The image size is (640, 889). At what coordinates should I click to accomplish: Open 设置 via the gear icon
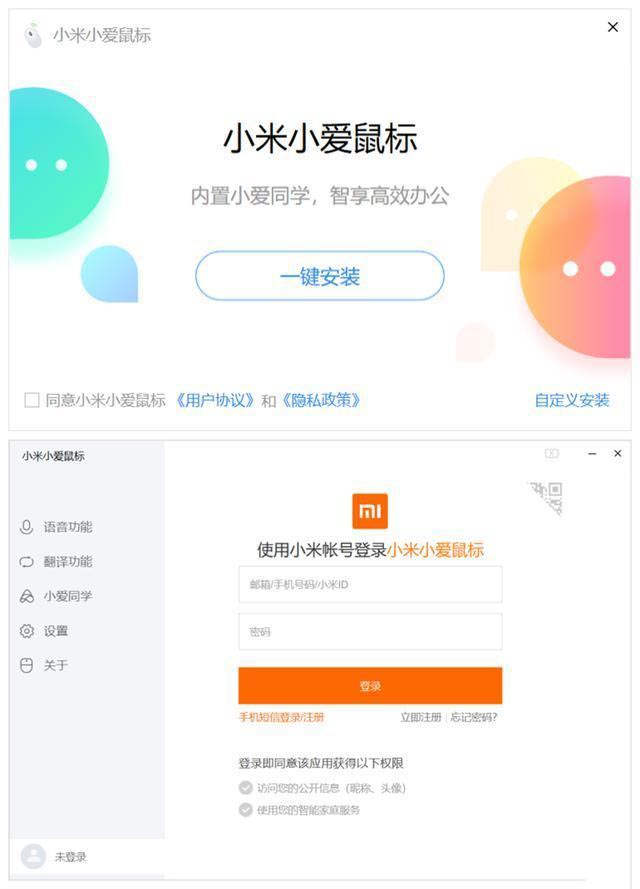27,631
